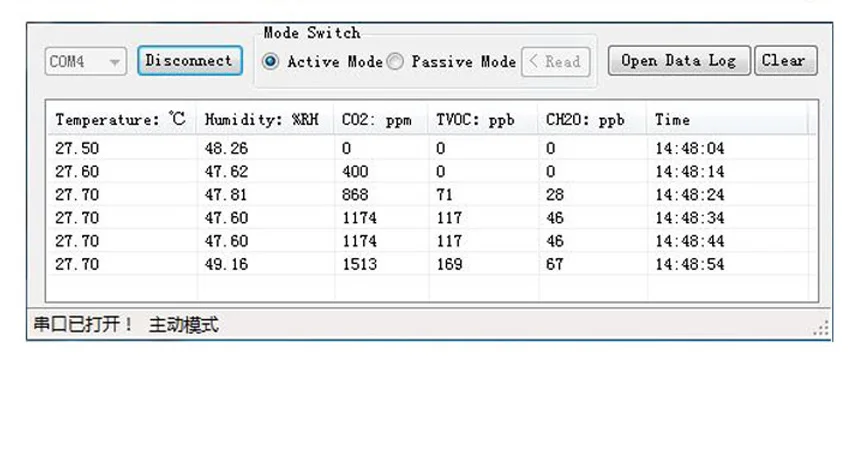
Task: Click the Time column header
Action: [x=727, y=120]
